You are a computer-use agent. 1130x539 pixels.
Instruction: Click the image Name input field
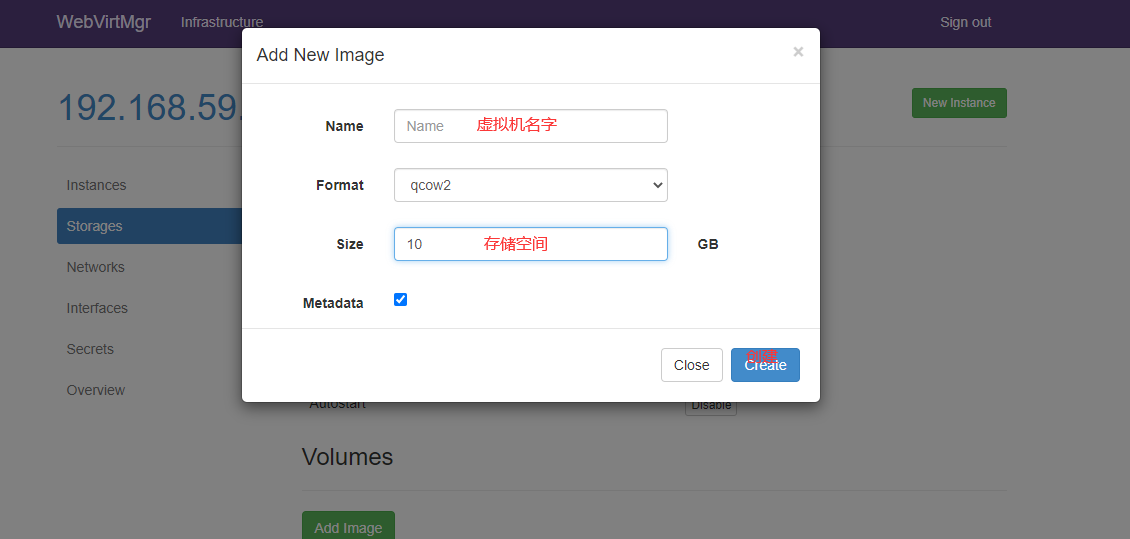[x=530, y=126]
